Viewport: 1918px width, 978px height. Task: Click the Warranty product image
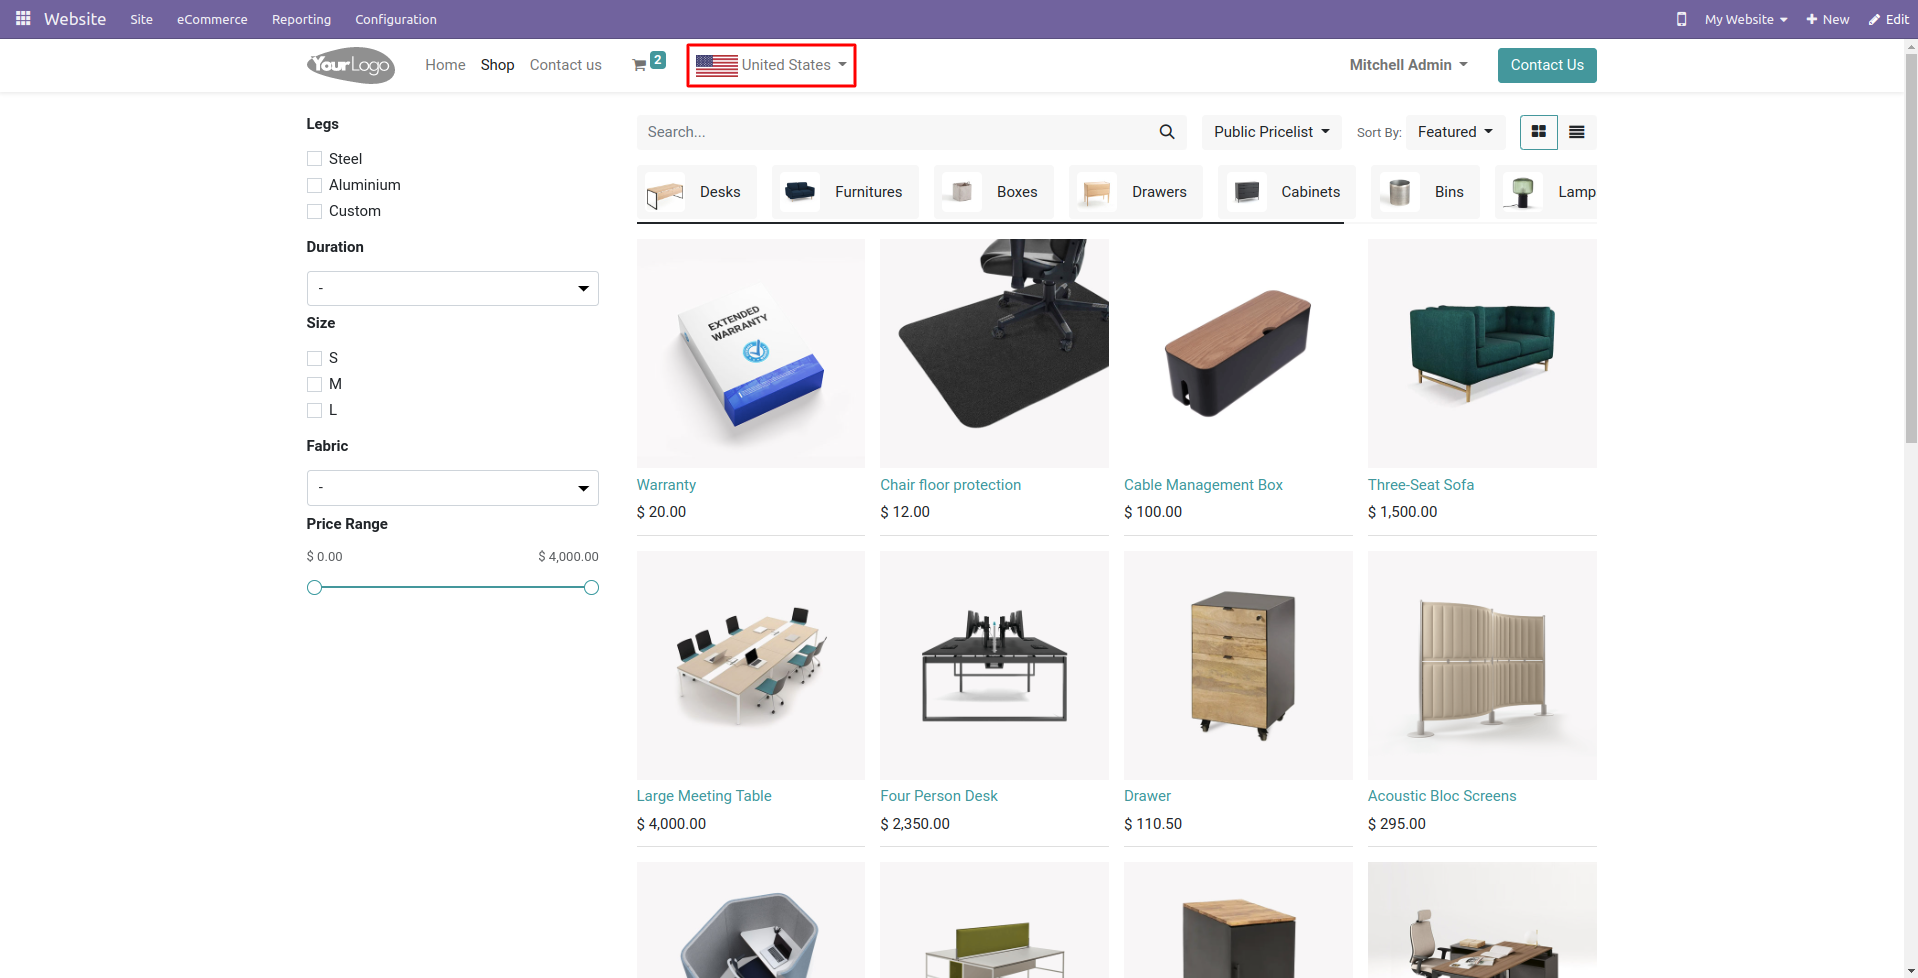coord(751,353)
